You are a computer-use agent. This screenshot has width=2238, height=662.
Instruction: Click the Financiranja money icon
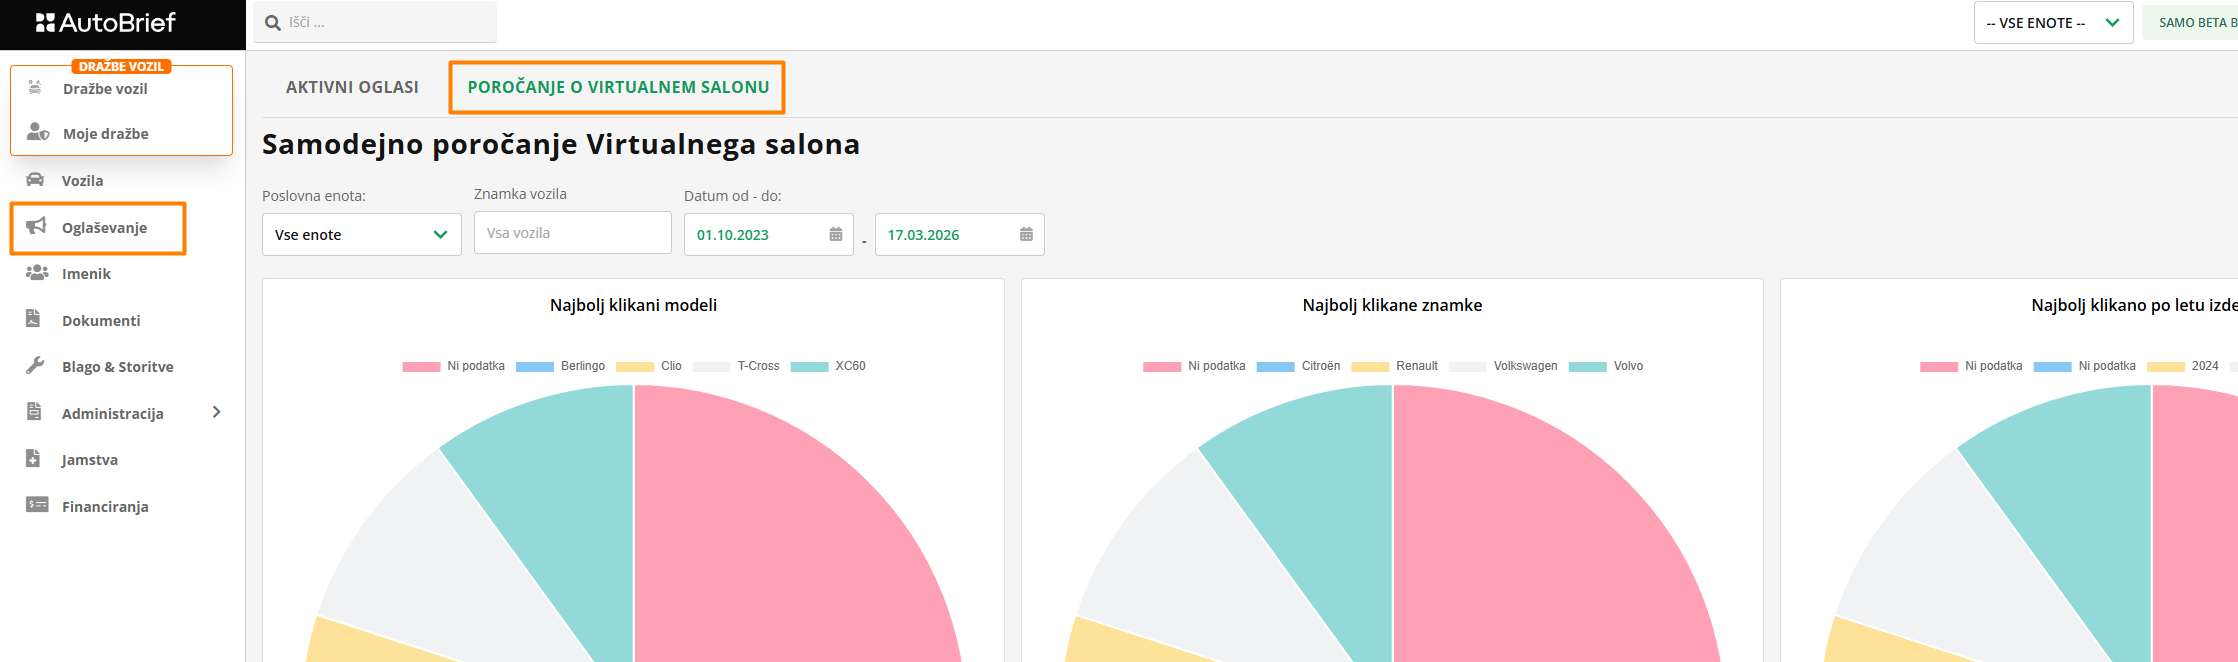coord(37,505)
